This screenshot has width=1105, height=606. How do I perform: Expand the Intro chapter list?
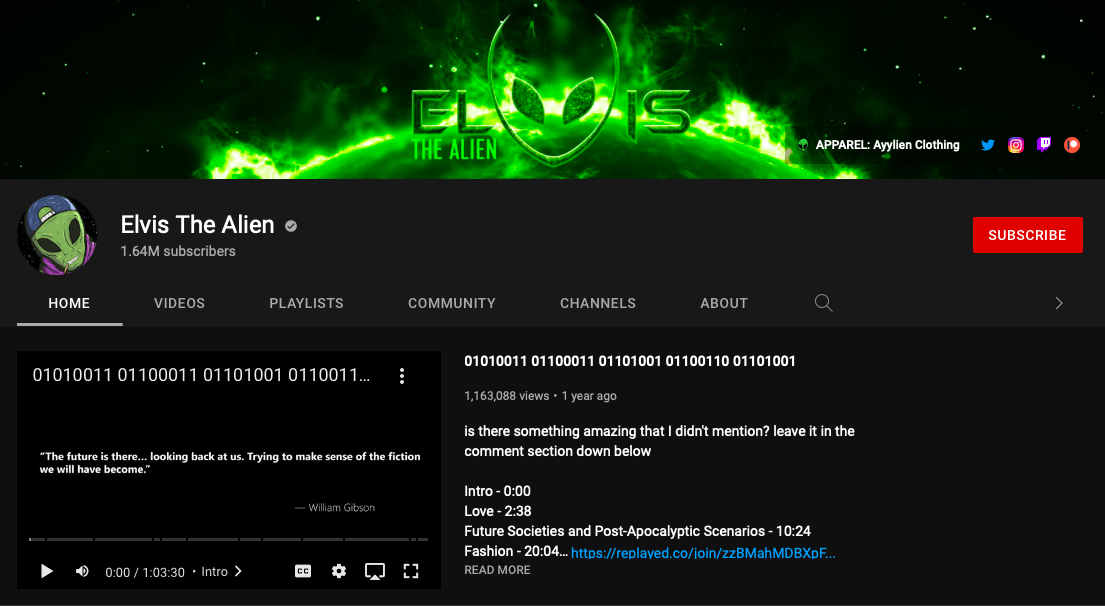pyautogui.click(x=222, y=571)
